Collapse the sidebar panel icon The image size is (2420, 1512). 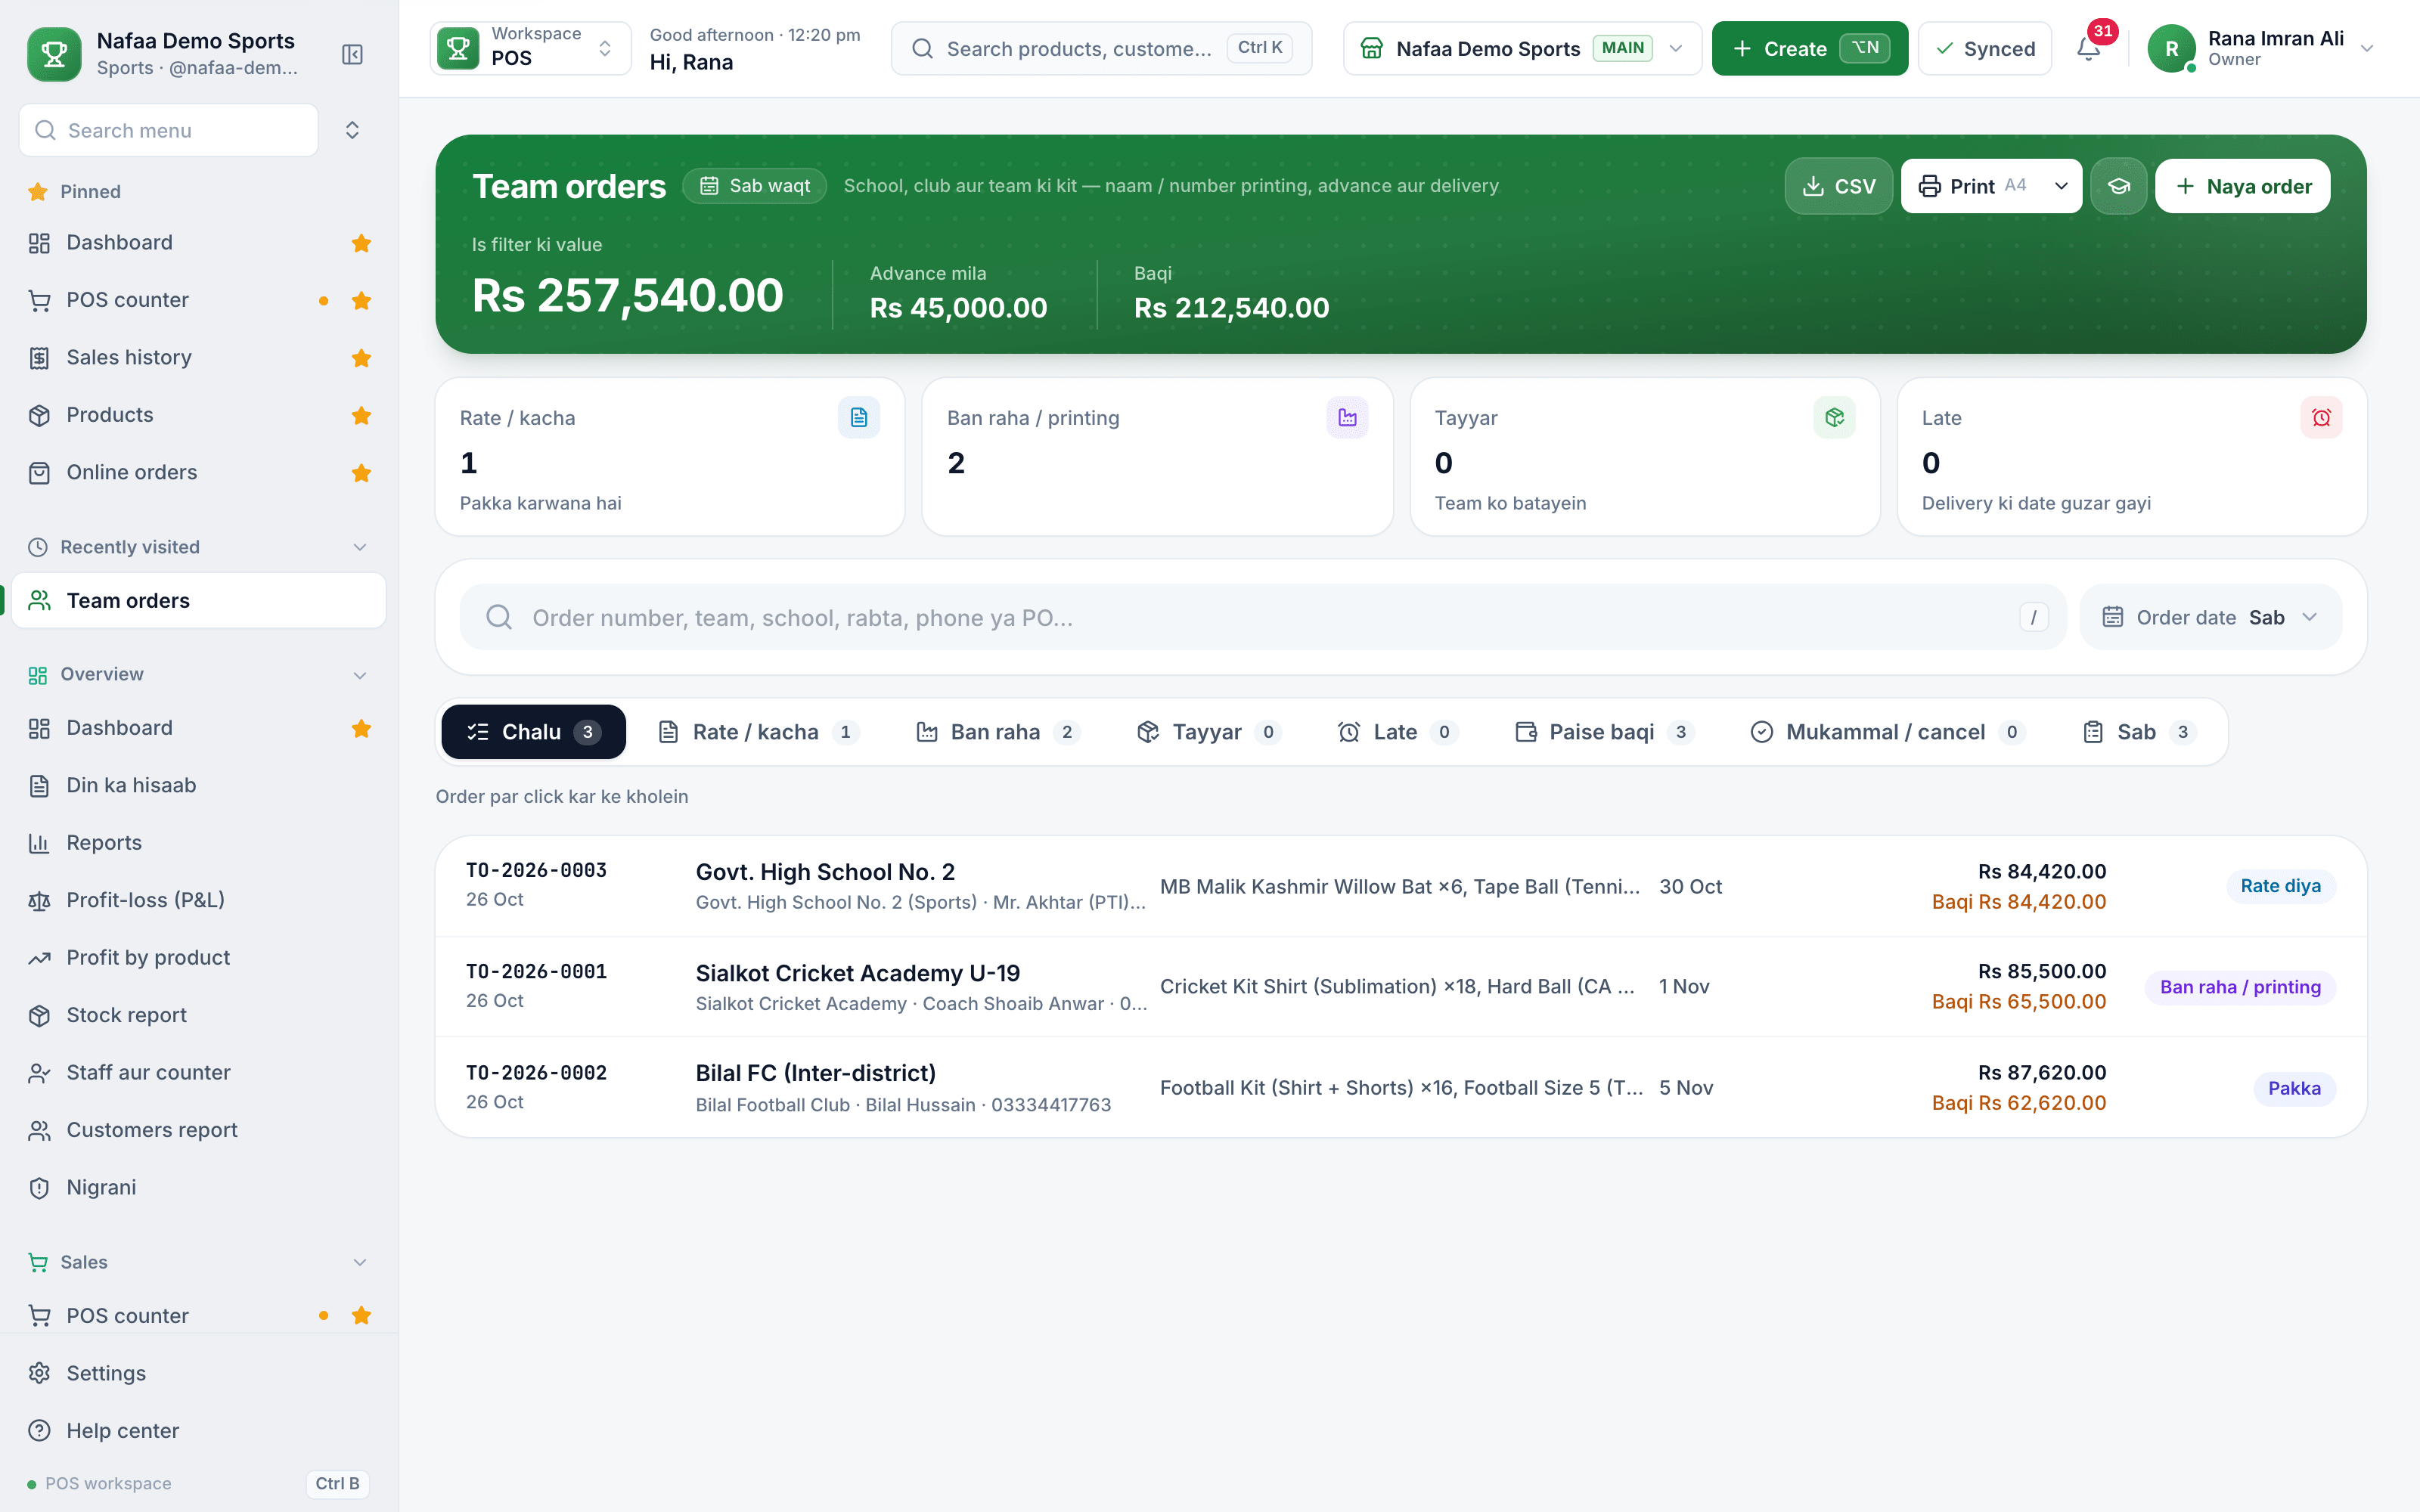click(x=352, y=54)
